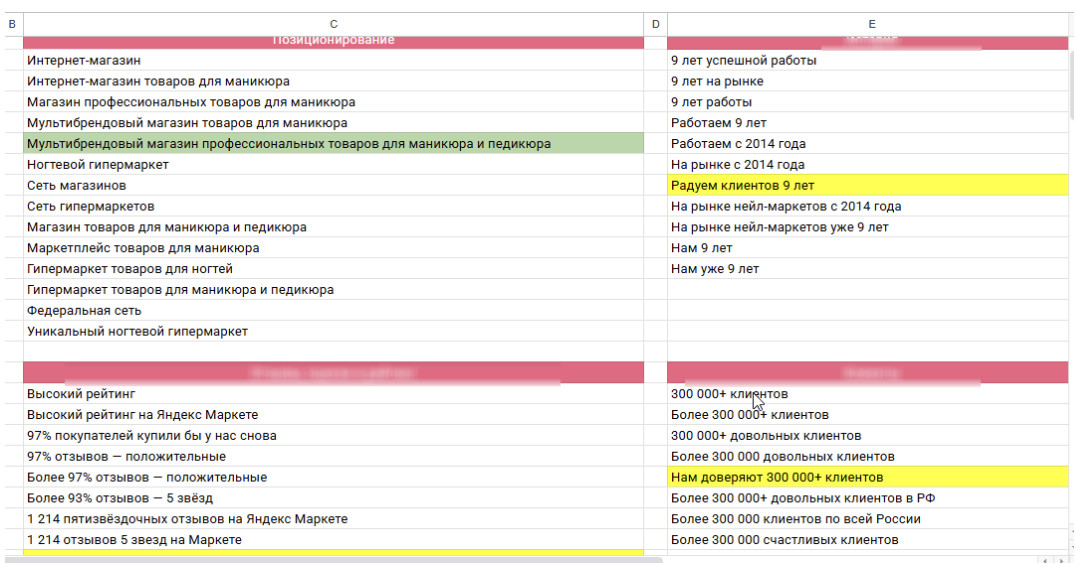This screenshot has width=1076, height=564.
Task: Click cell '9 лет на рынке'
Action: (x=867, y=81)
